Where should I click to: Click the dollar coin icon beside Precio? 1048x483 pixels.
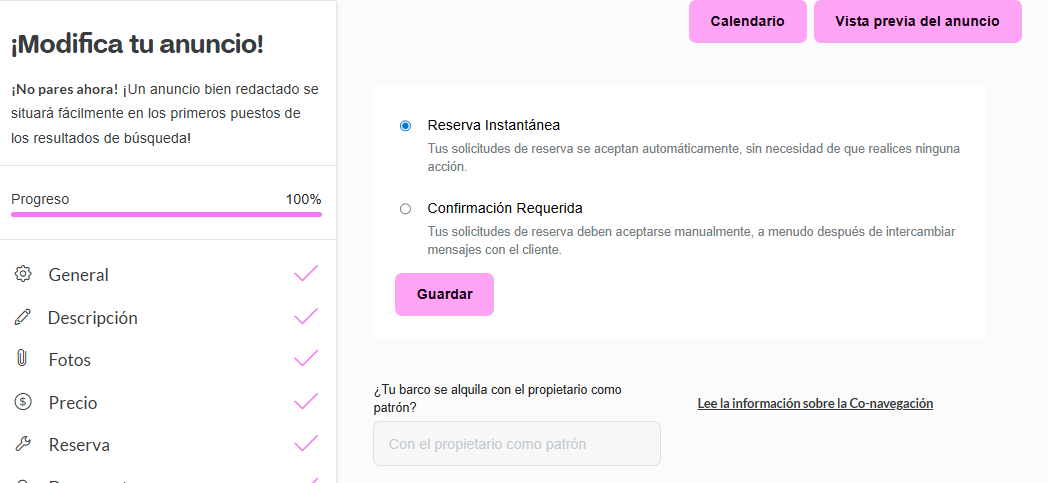(23, 402)
